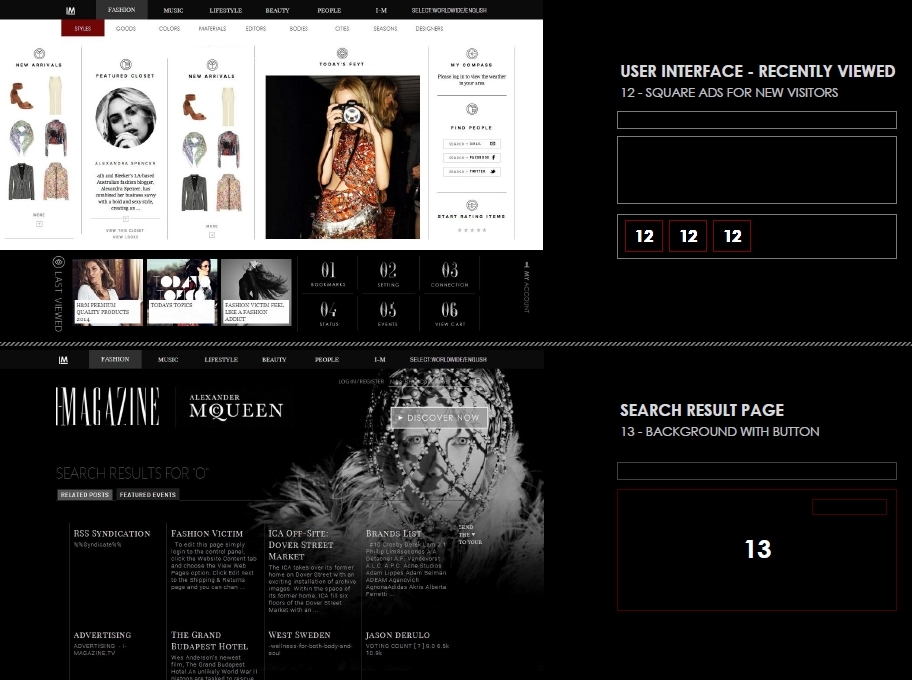
Task: Open the Select: Worldwide/English dropdown on the closet page
Action: tap(449, 10)
